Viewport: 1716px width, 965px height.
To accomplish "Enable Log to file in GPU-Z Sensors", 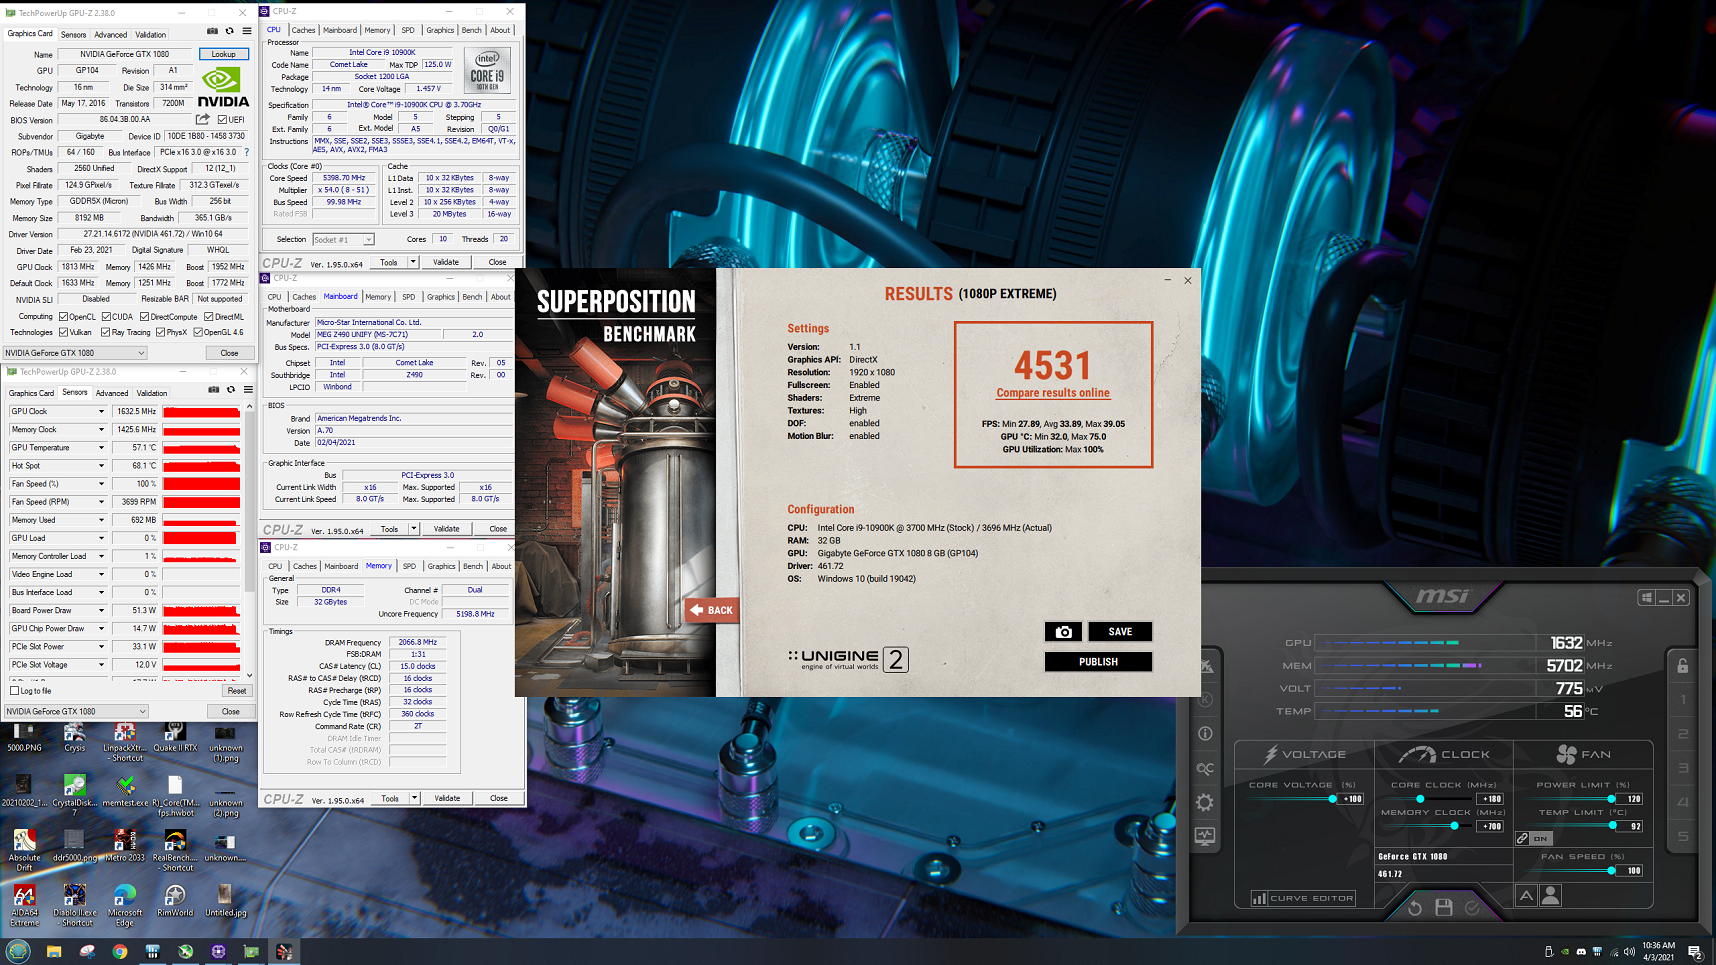I will (x=14, y=691).
